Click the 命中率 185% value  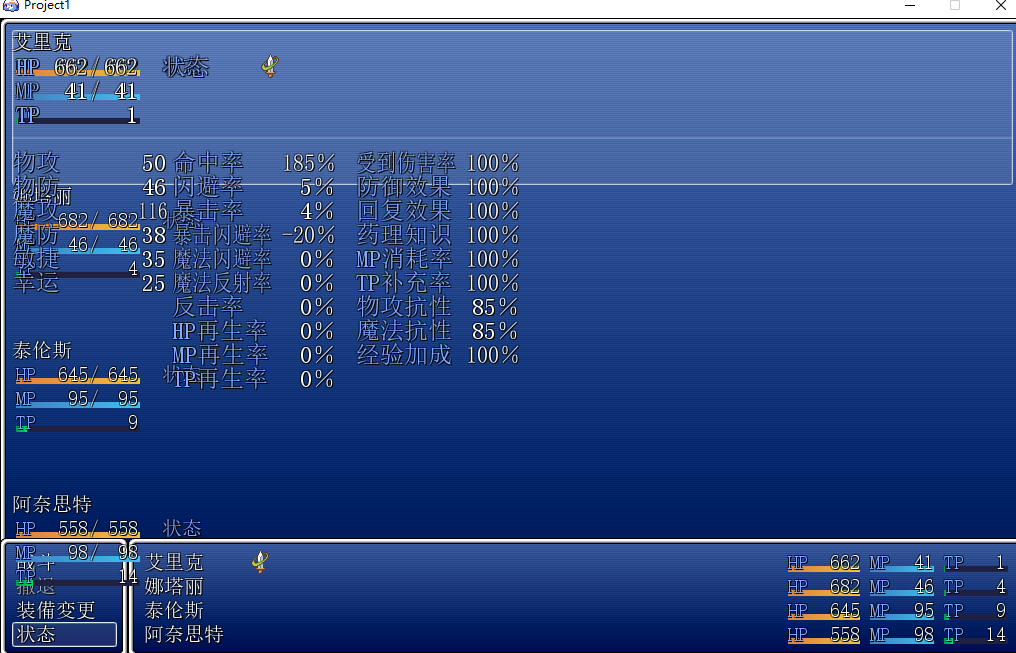pyautogui.click(x=308, y=163)
